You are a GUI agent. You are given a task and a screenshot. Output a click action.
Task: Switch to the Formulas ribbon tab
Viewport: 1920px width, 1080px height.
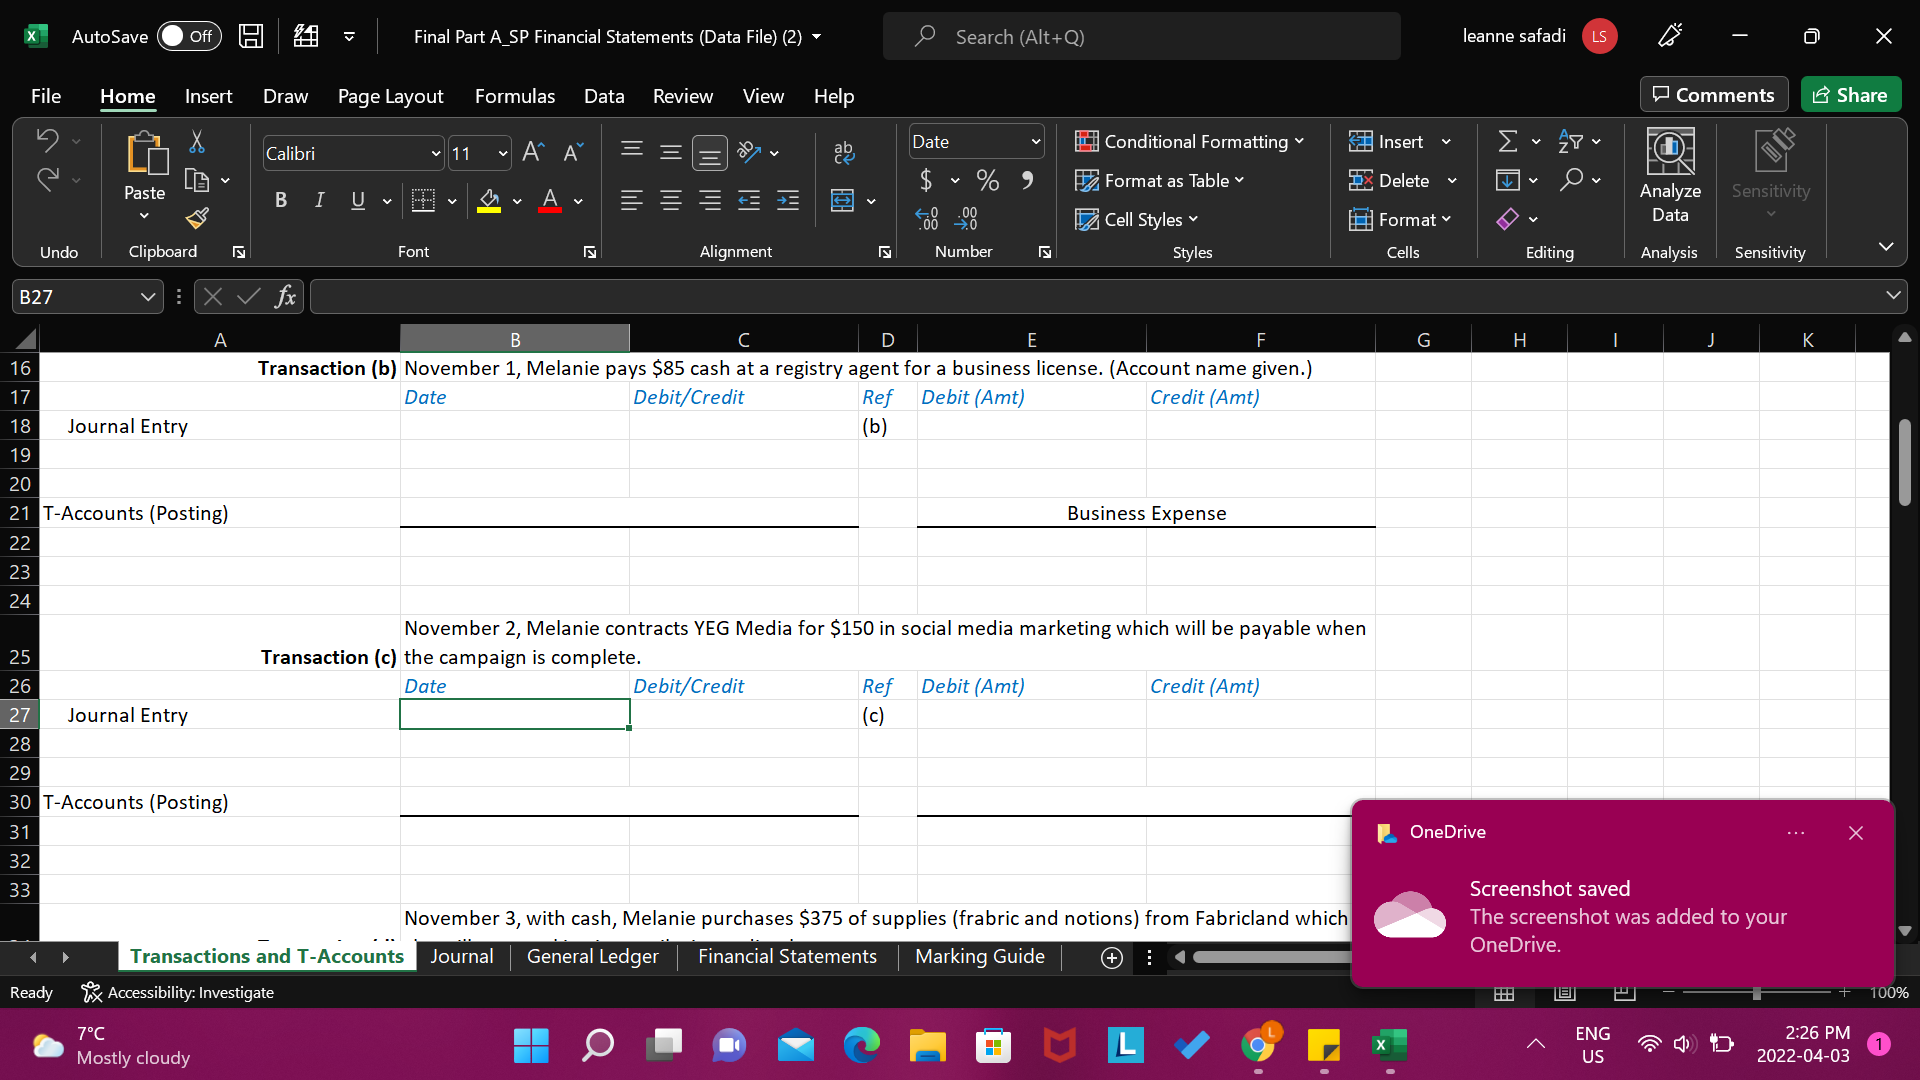click(514, 96)
